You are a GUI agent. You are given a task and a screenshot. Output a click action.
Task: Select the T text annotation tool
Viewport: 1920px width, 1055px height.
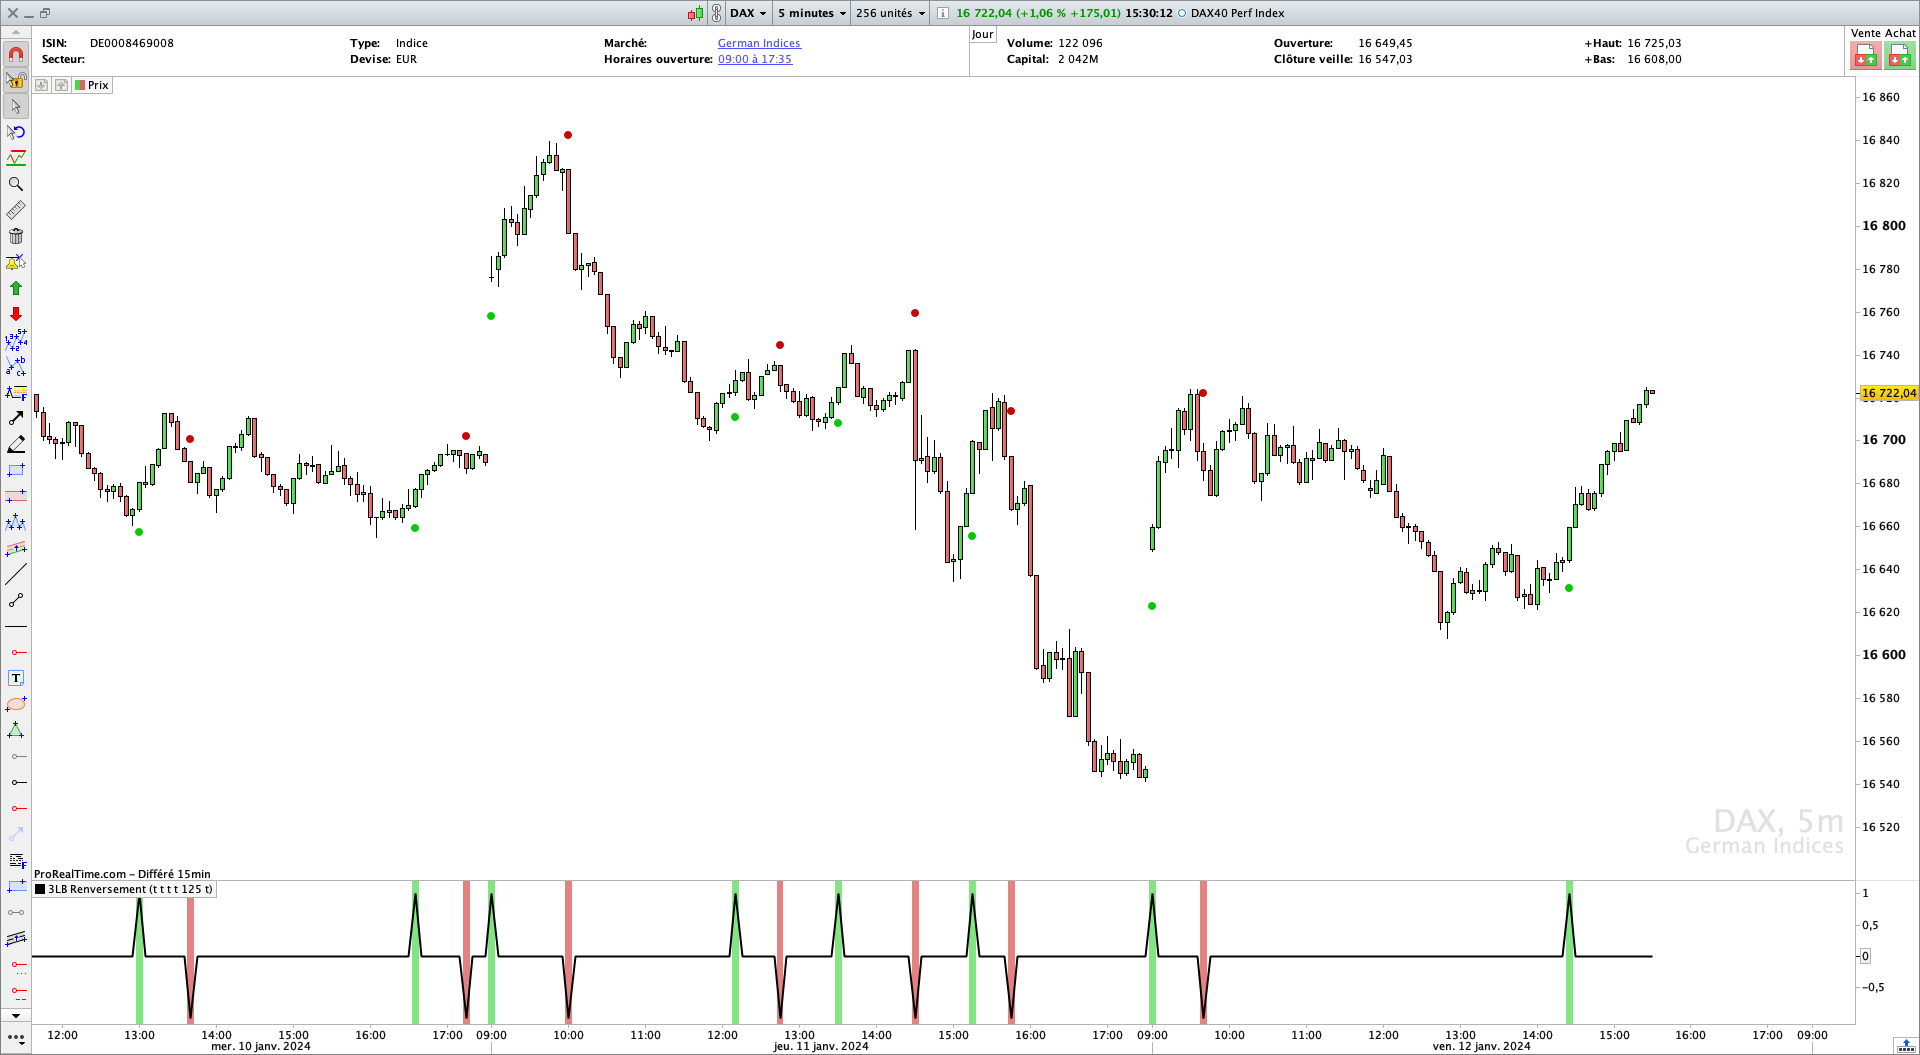pyautogui.click(x=16, y=678)
